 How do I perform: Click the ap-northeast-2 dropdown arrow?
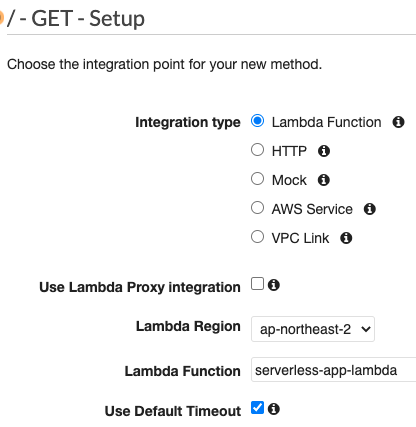pos(366,329)
